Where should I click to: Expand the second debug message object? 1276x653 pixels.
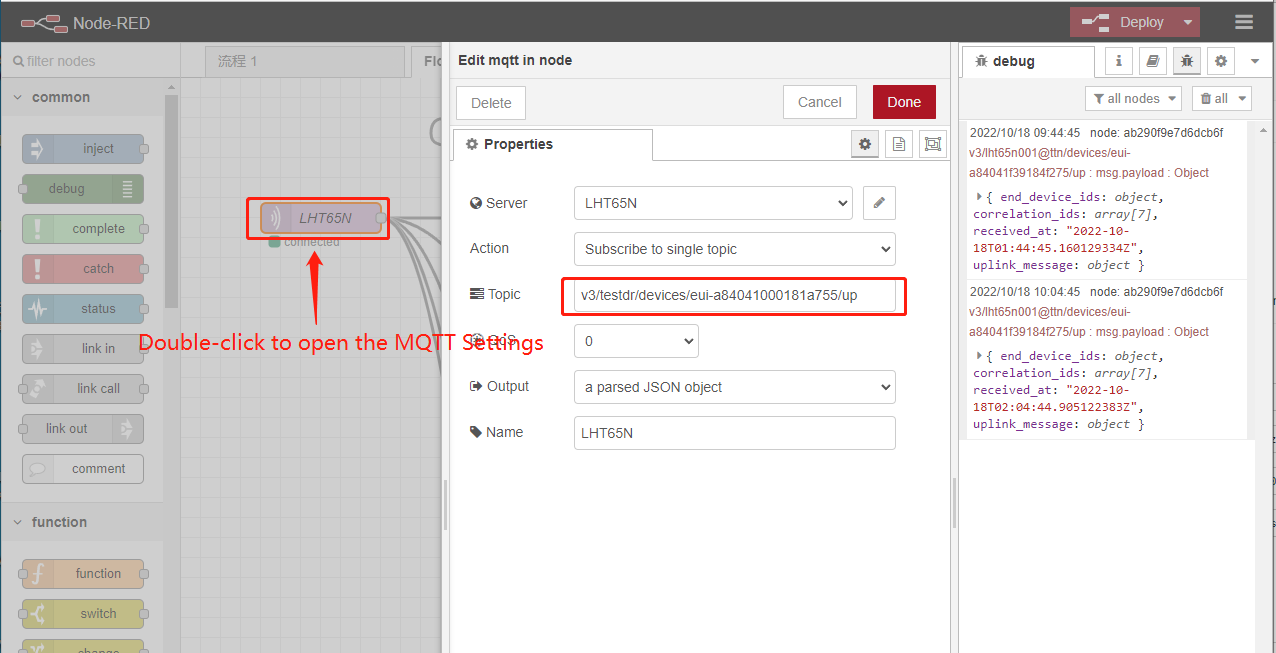pos(980,356)
